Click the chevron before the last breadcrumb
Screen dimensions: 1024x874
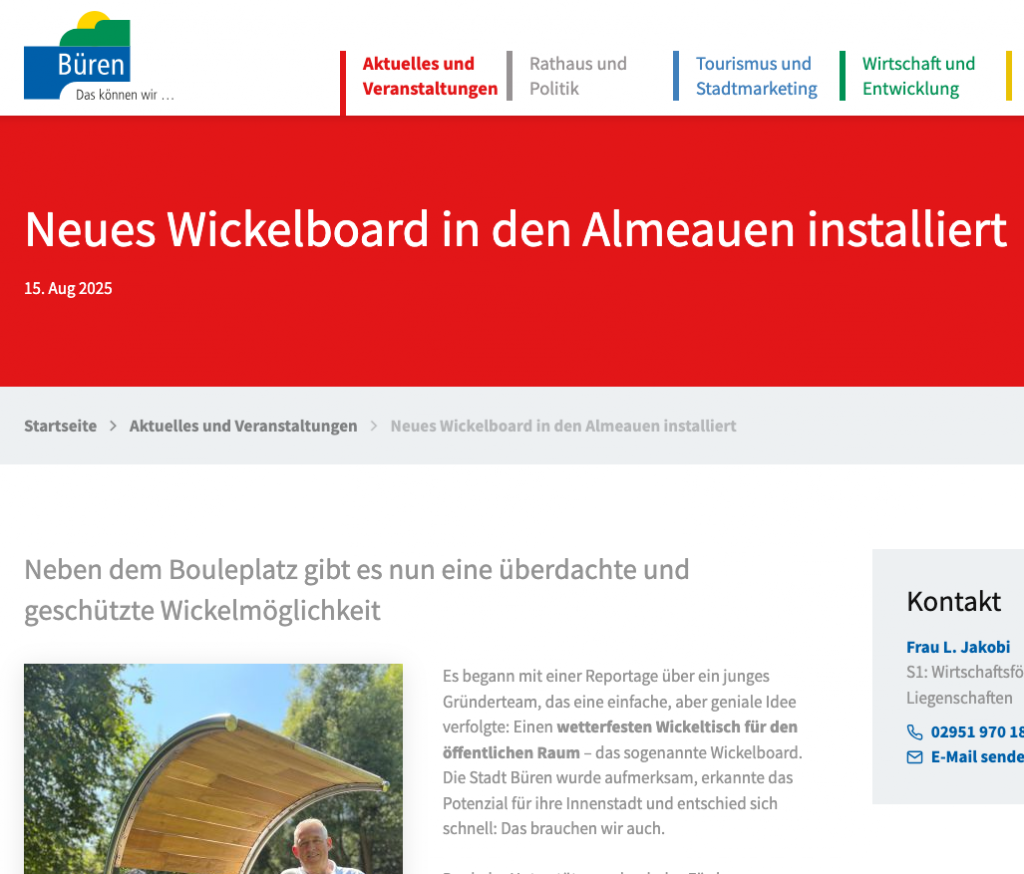[374, 426]
